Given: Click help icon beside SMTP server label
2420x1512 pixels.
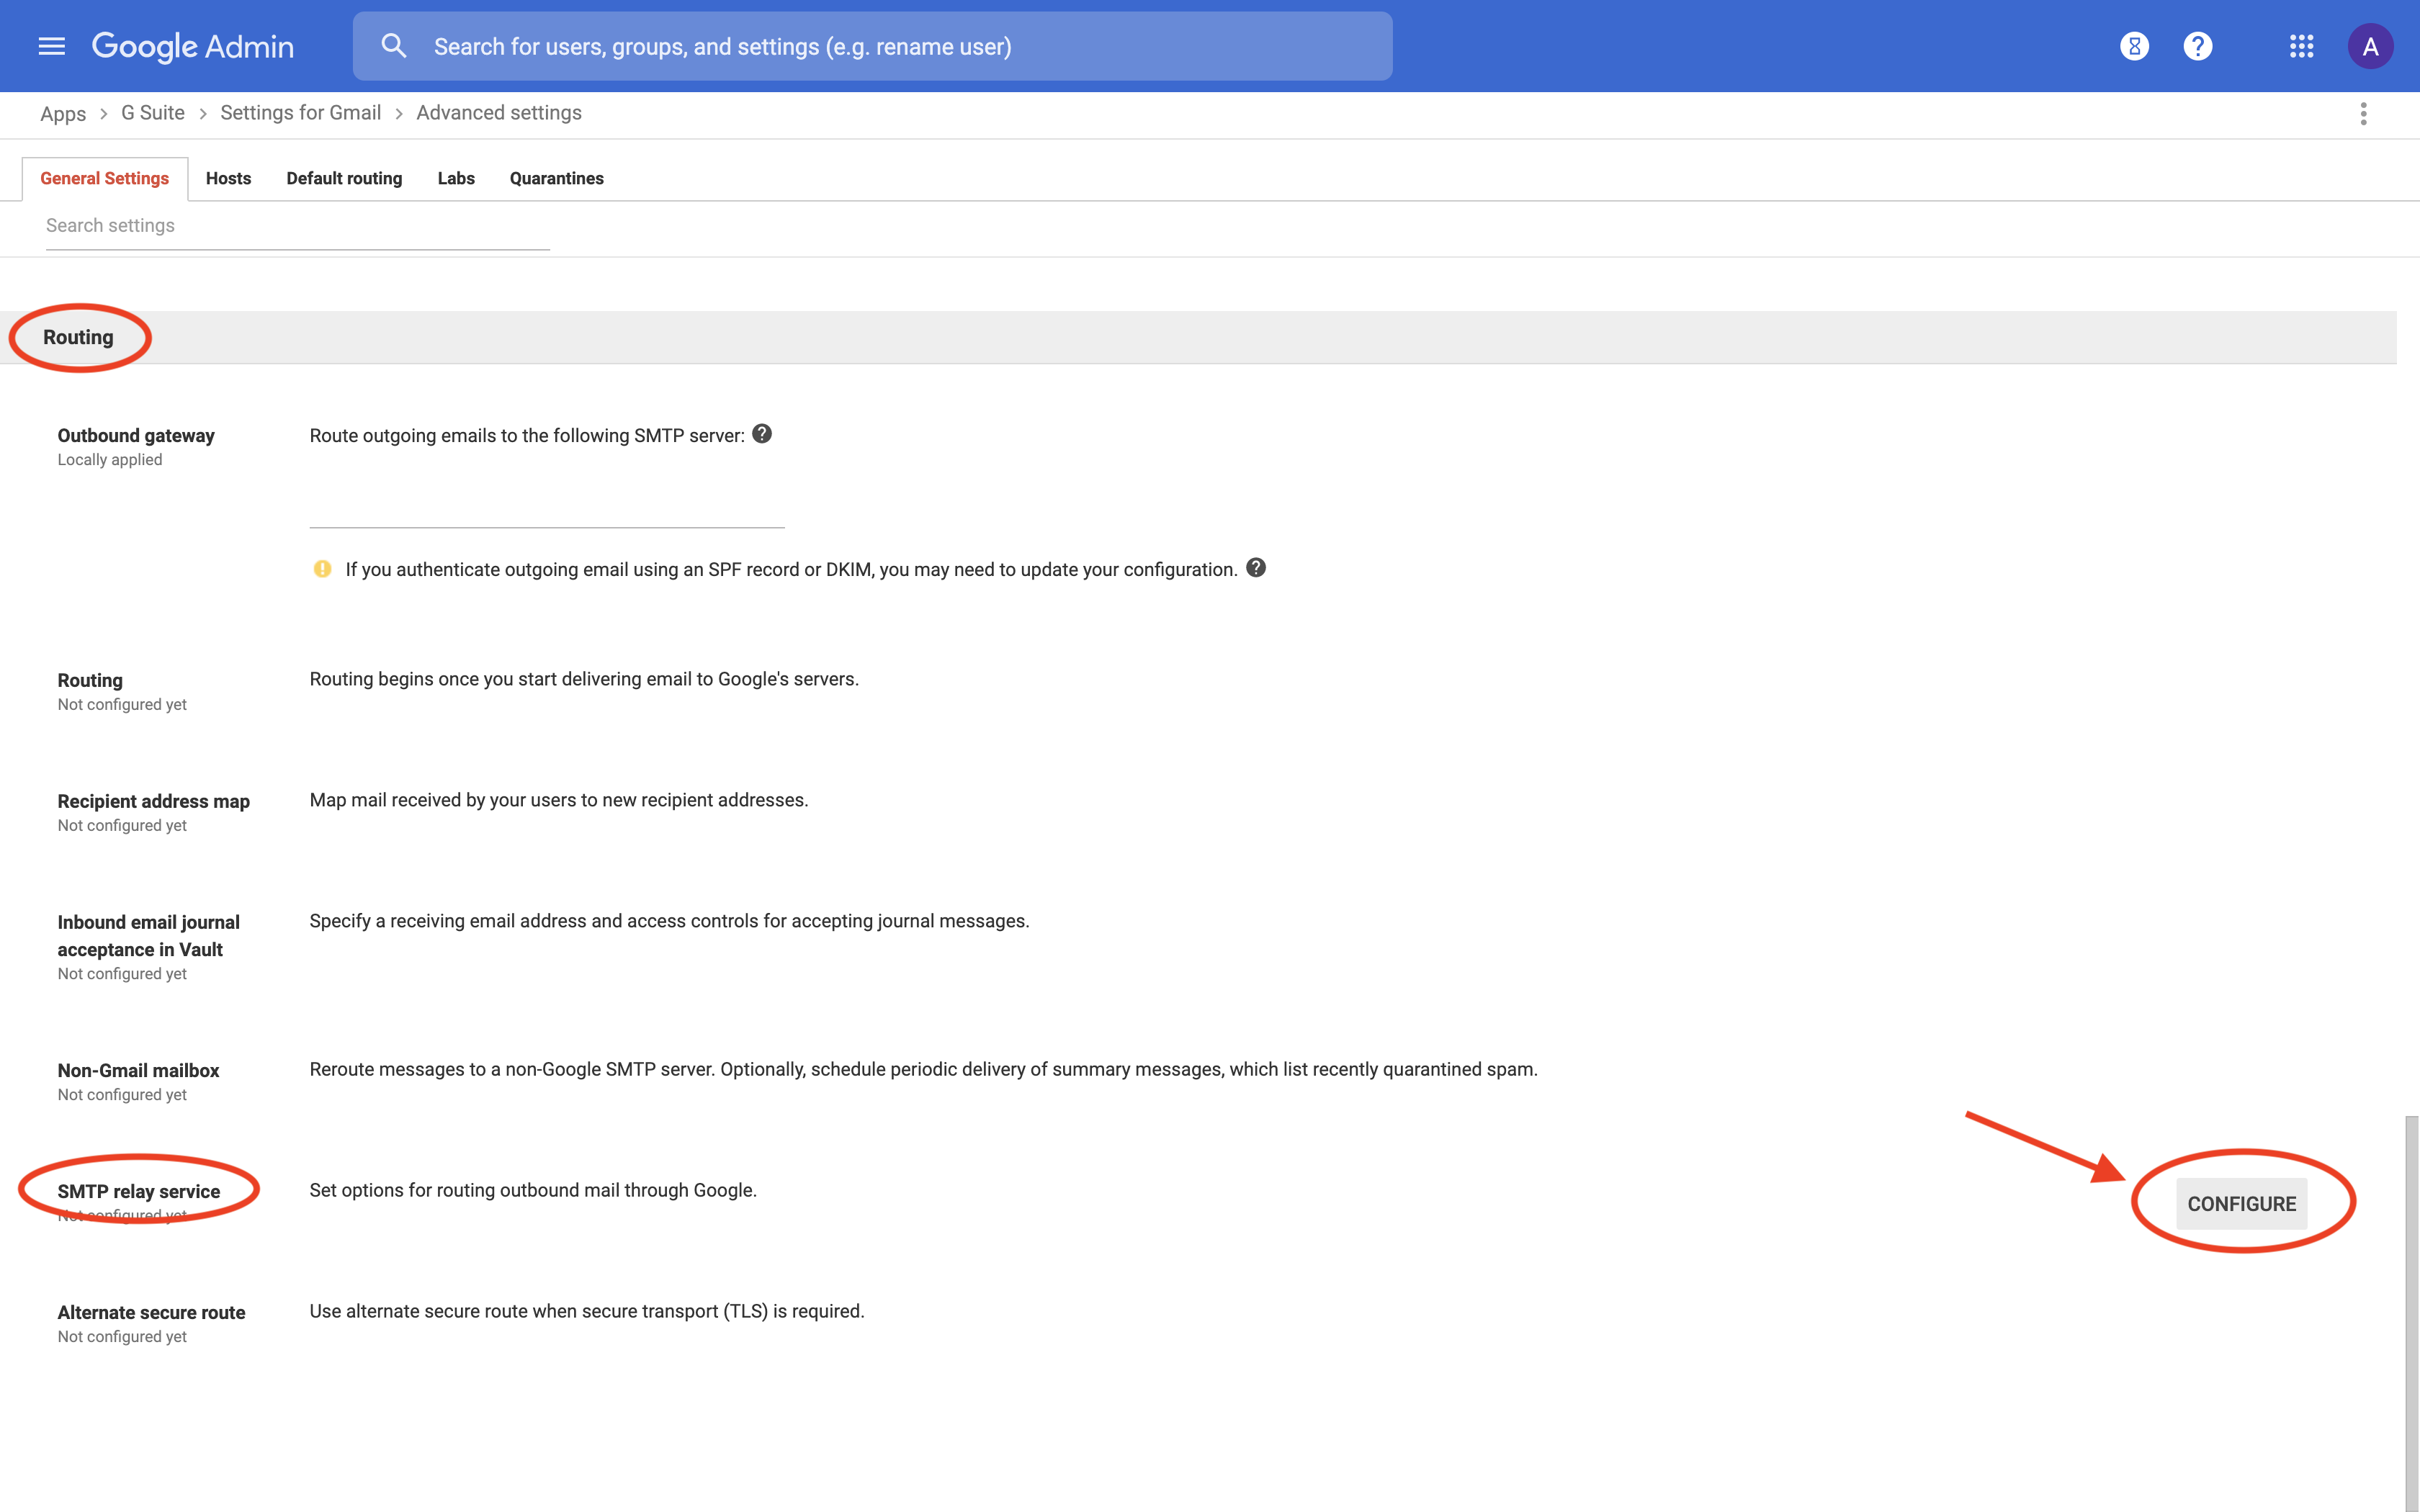Looking at the screenshot, I should pos(762,434).
